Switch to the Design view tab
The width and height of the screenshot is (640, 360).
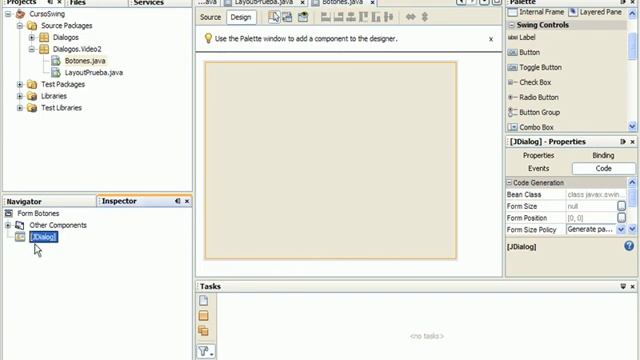click(241, 17)
